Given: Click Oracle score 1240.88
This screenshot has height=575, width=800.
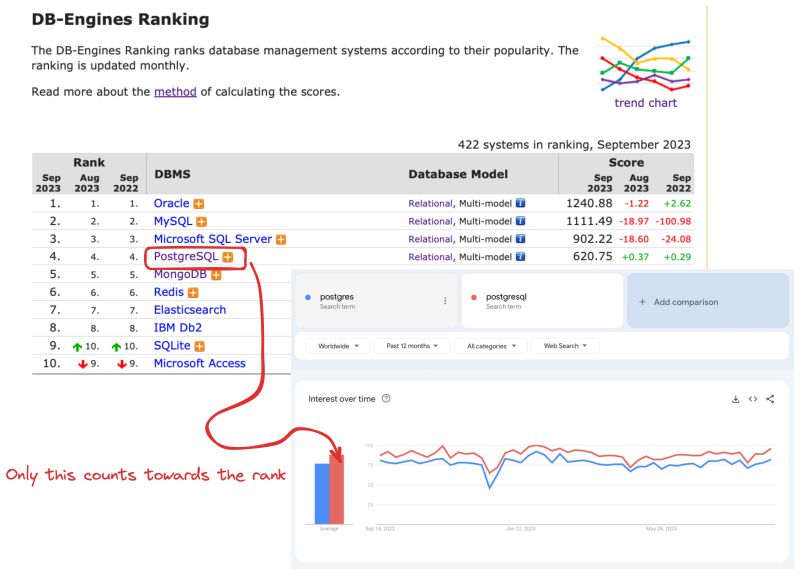Looking at the screenshot, I should 589,203.
